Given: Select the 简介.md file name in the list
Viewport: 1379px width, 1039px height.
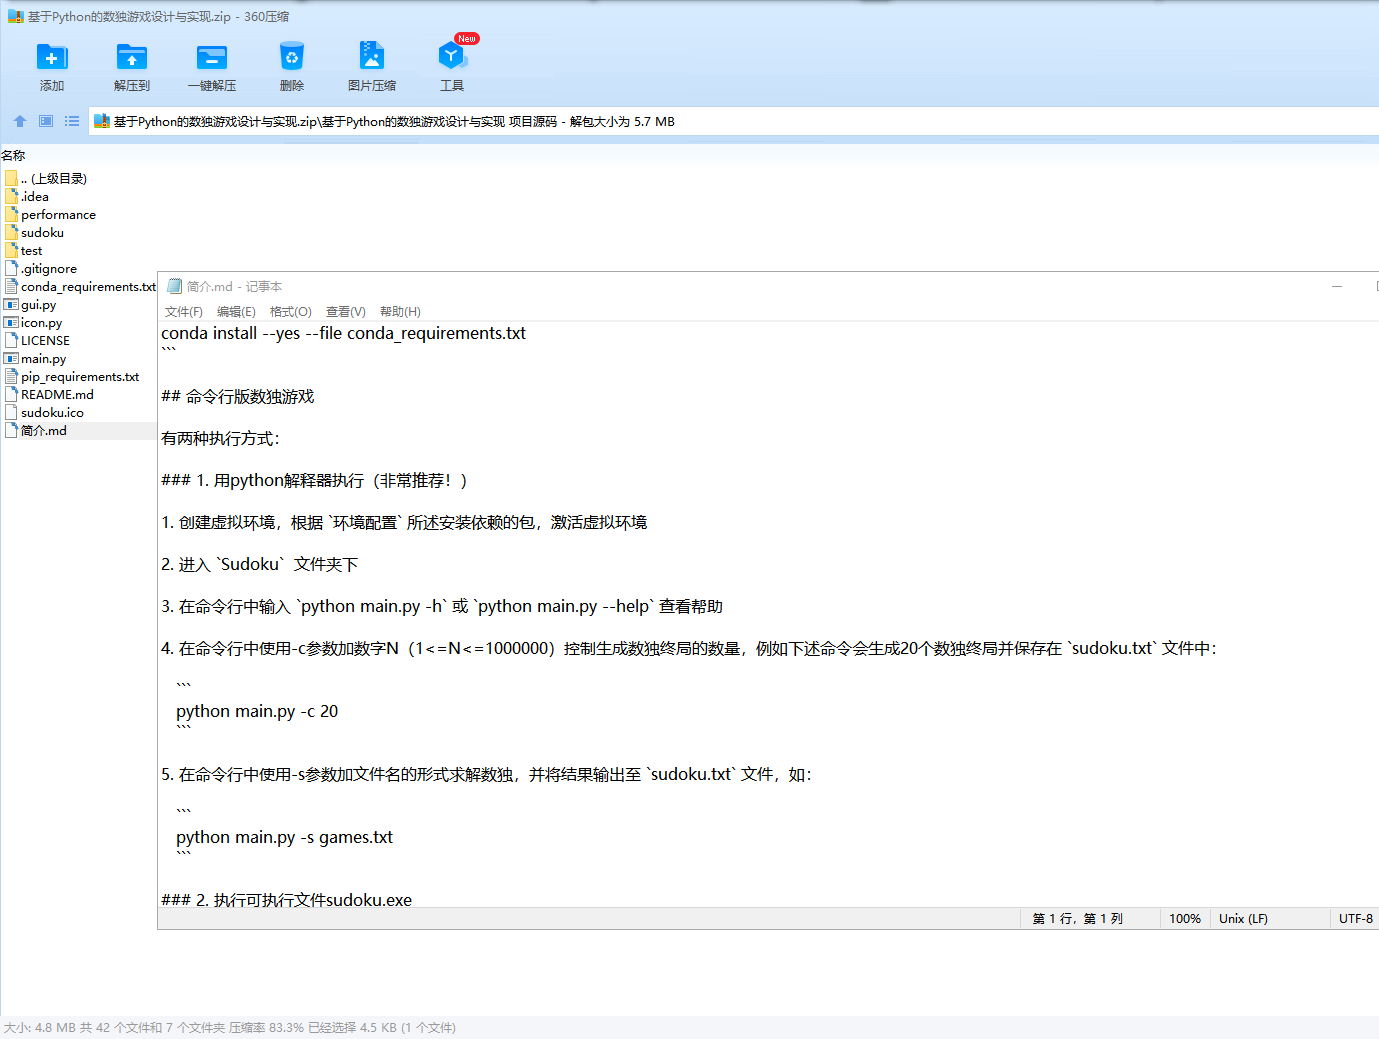Looking at the screenshot, I should [44, 430].
